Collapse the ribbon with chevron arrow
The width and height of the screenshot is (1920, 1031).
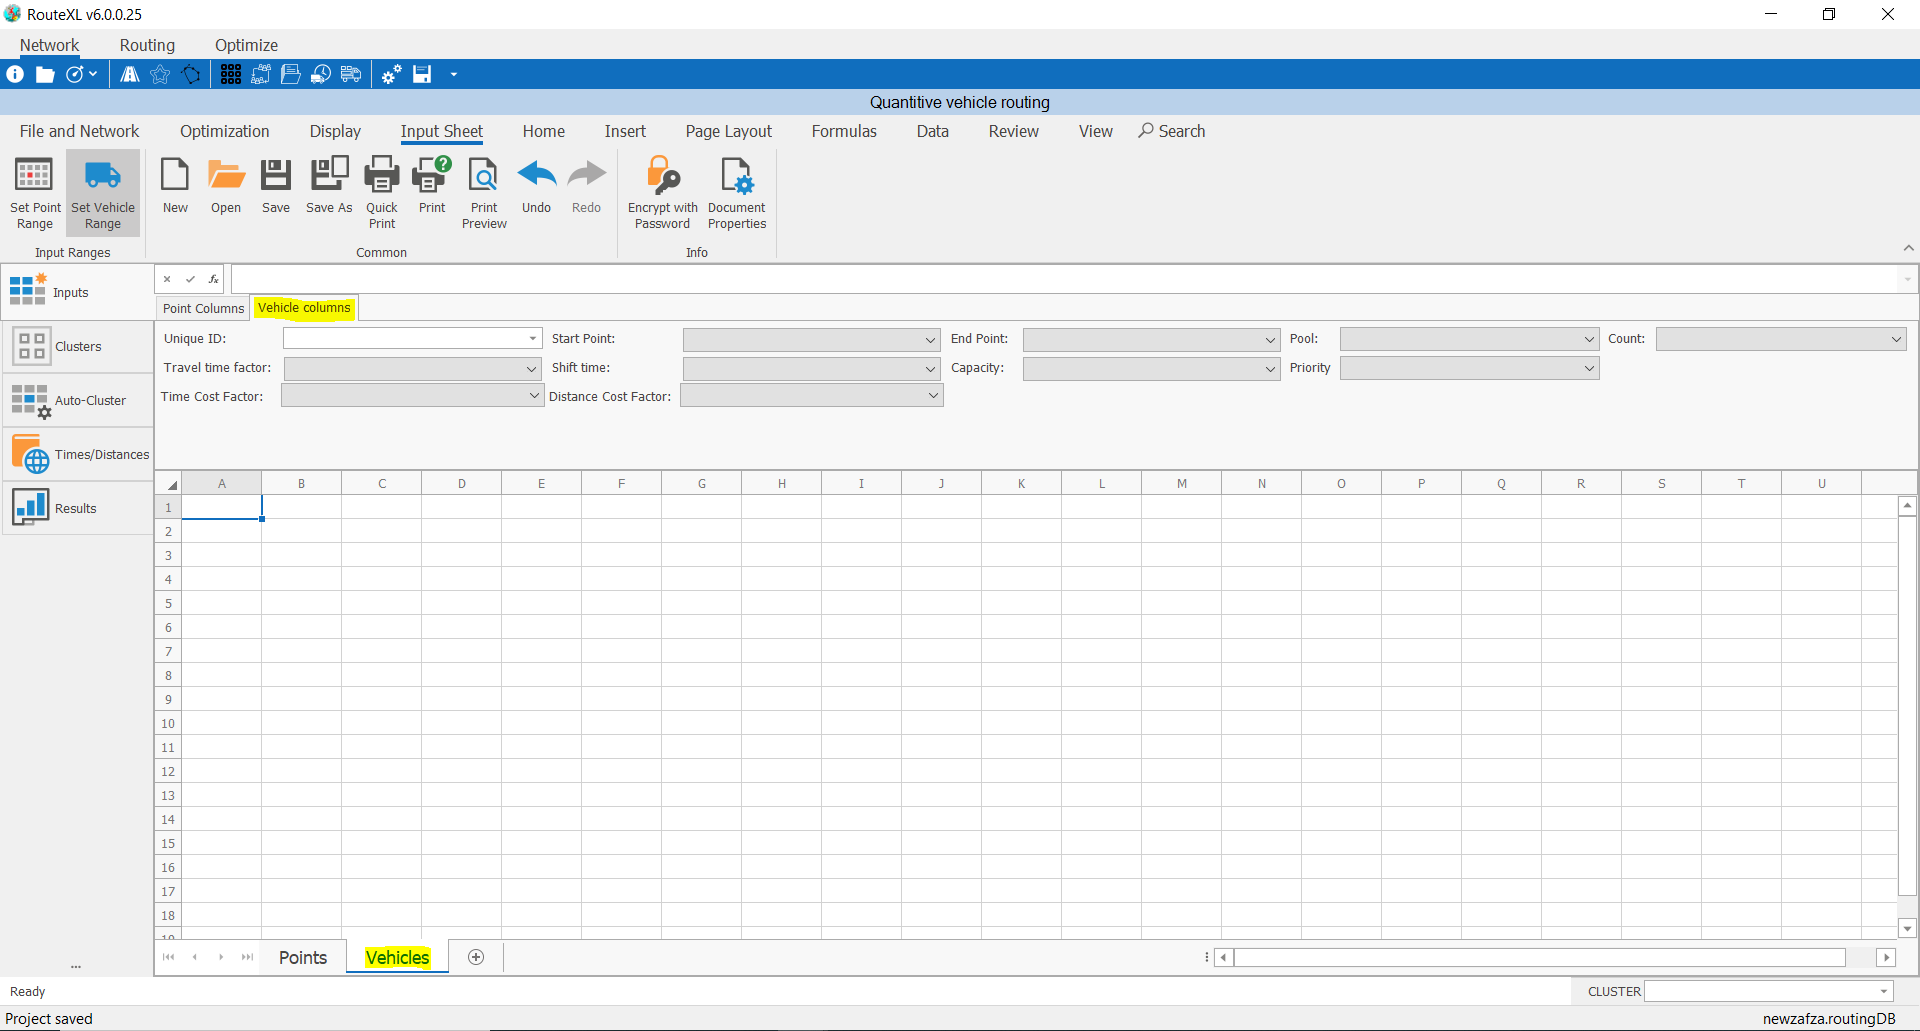point(1908,248)
